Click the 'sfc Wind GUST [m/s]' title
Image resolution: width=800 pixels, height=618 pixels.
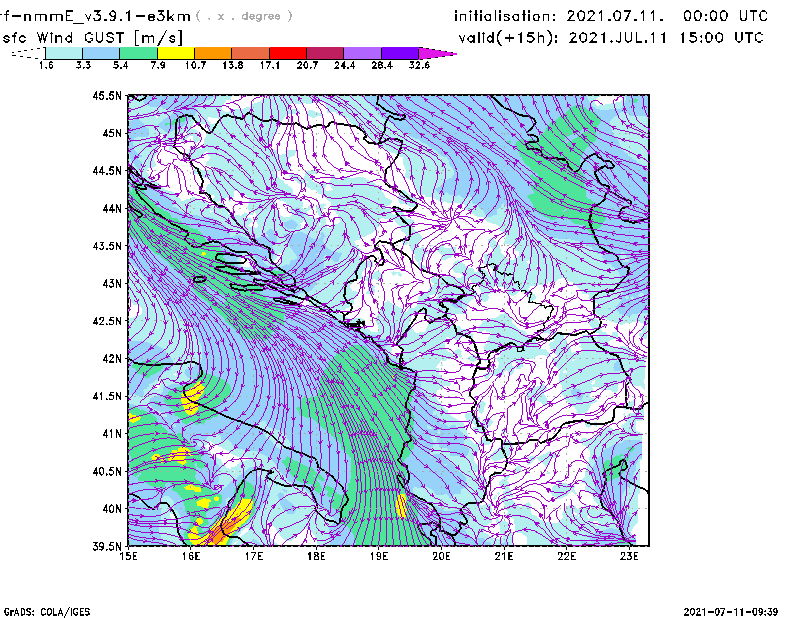pos(92,38)
